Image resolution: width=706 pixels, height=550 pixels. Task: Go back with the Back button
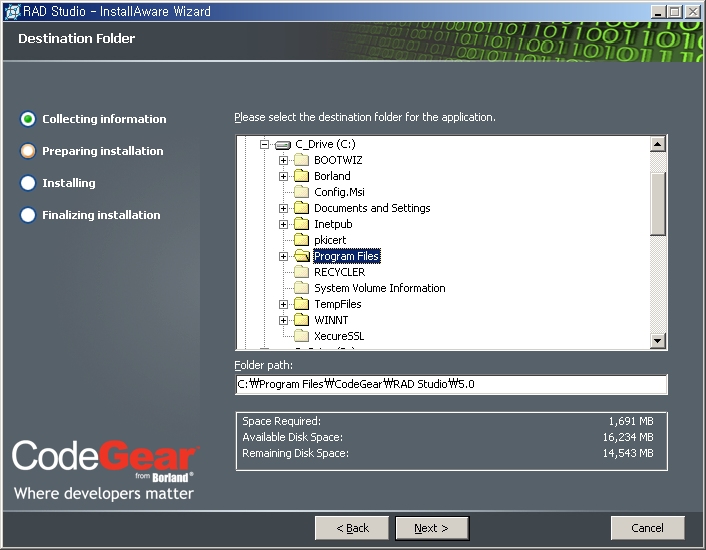(x=352, y=528)
